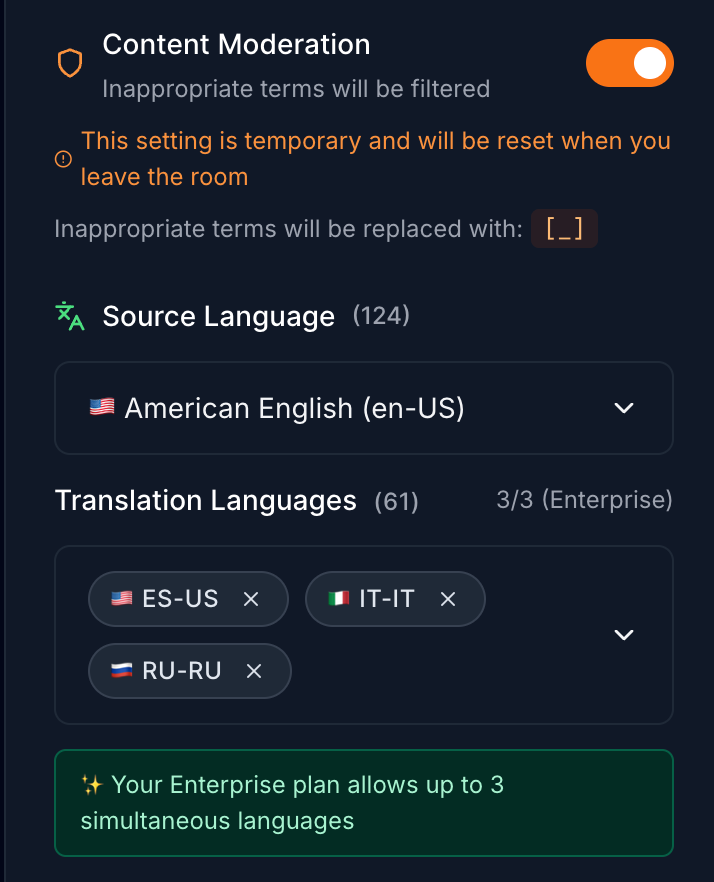Remove the IT-IT translation language
The height and width of the screenshot is (882, 714).
(448, 599)
